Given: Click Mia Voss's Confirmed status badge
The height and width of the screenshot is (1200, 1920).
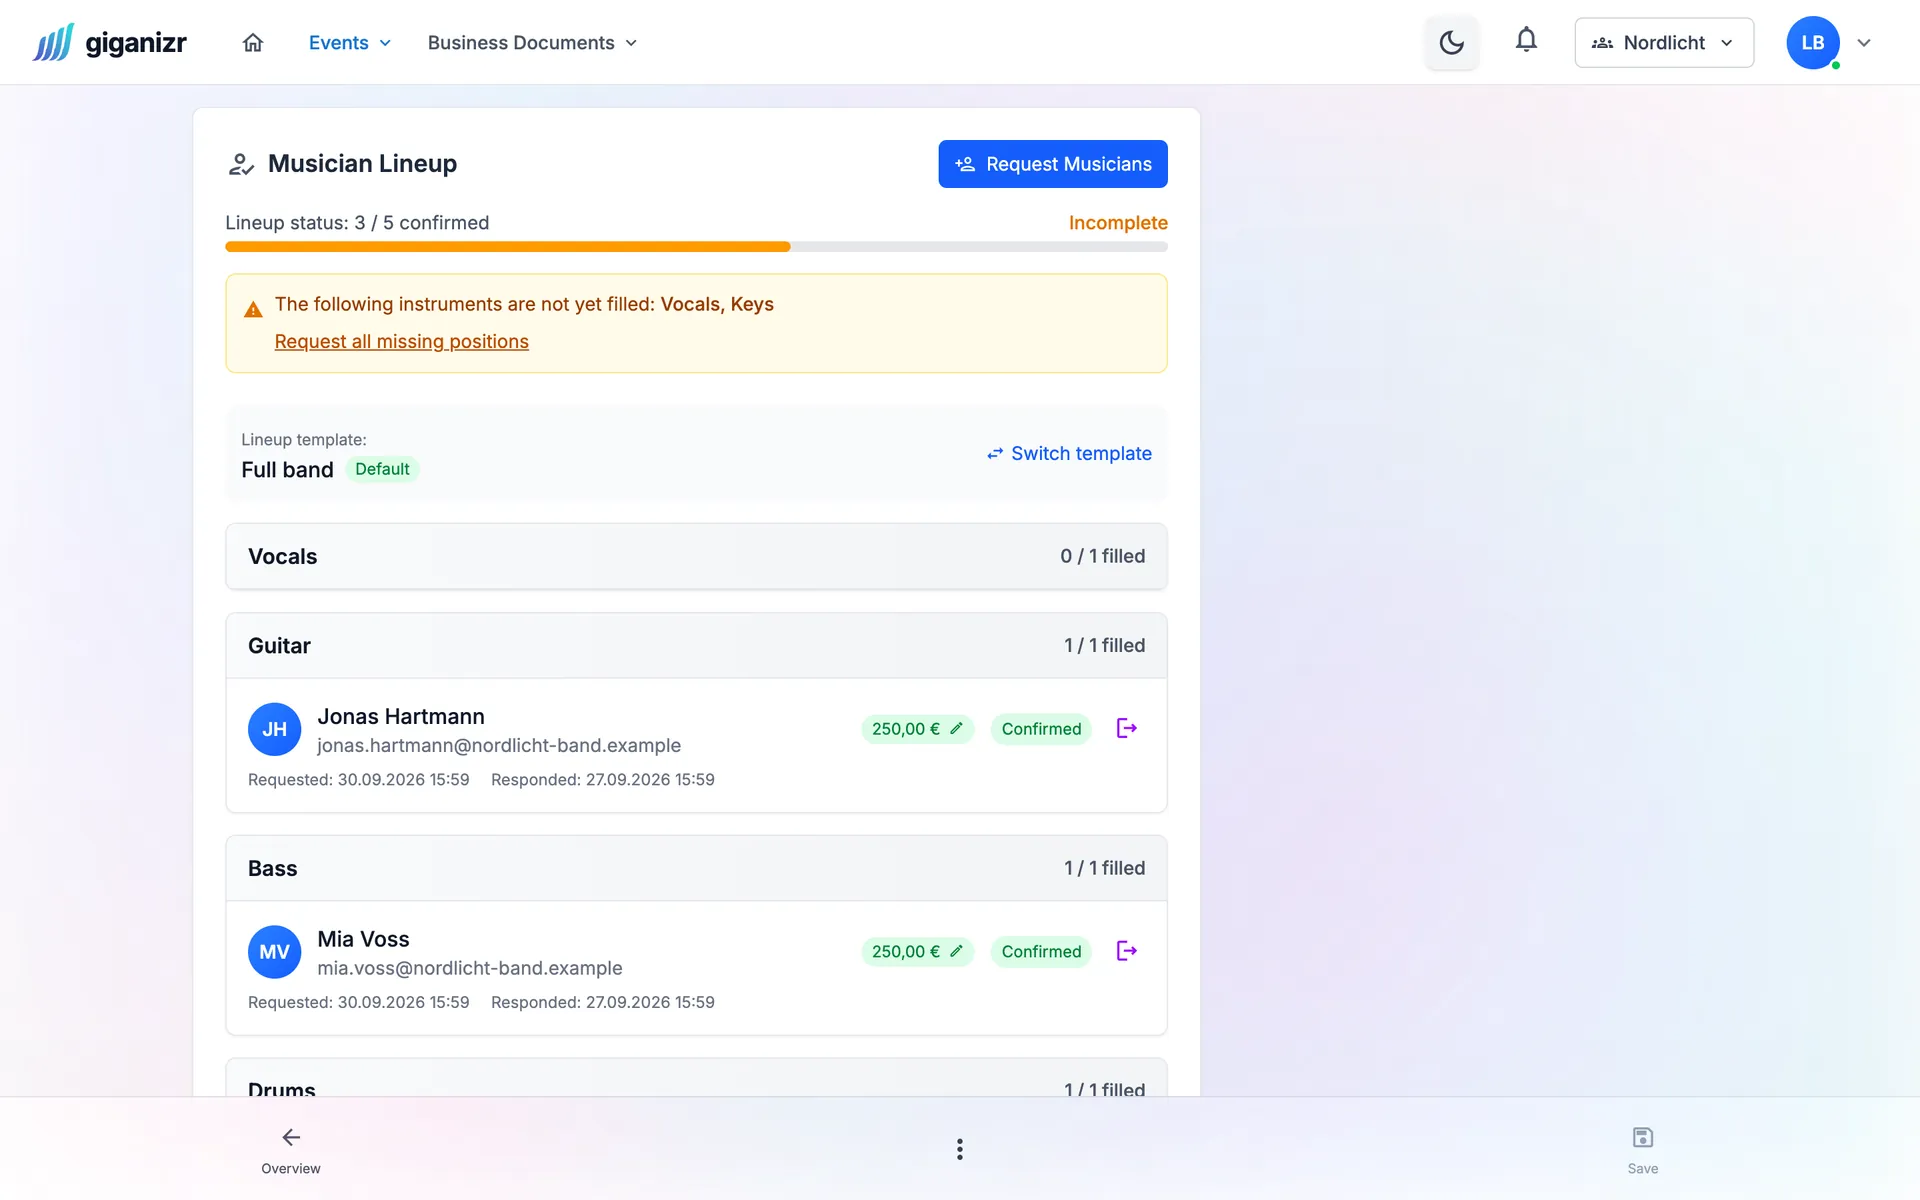Looking at the screenshot, I should (x=1041, y=951).
